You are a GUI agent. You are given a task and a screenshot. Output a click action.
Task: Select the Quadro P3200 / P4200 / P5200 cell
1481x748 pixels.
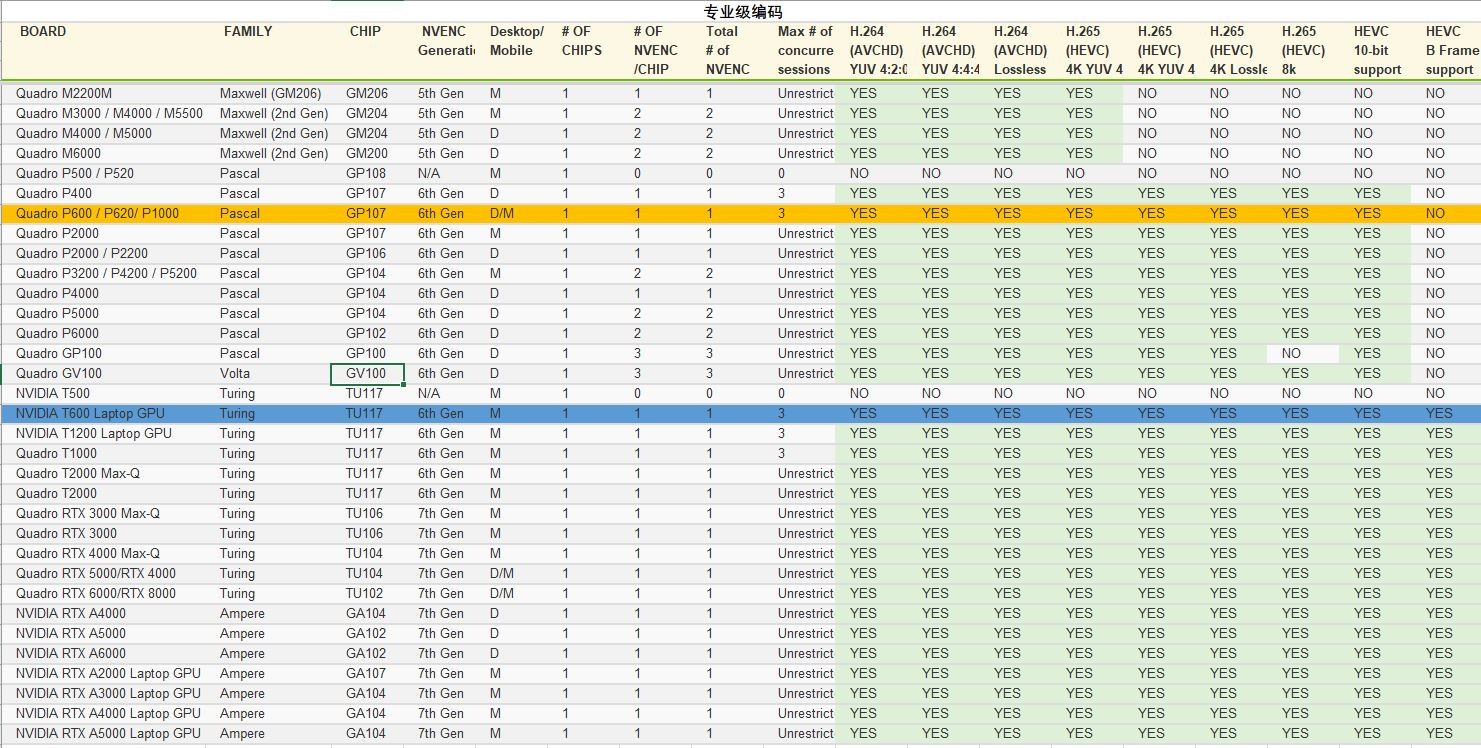[103, 273]
